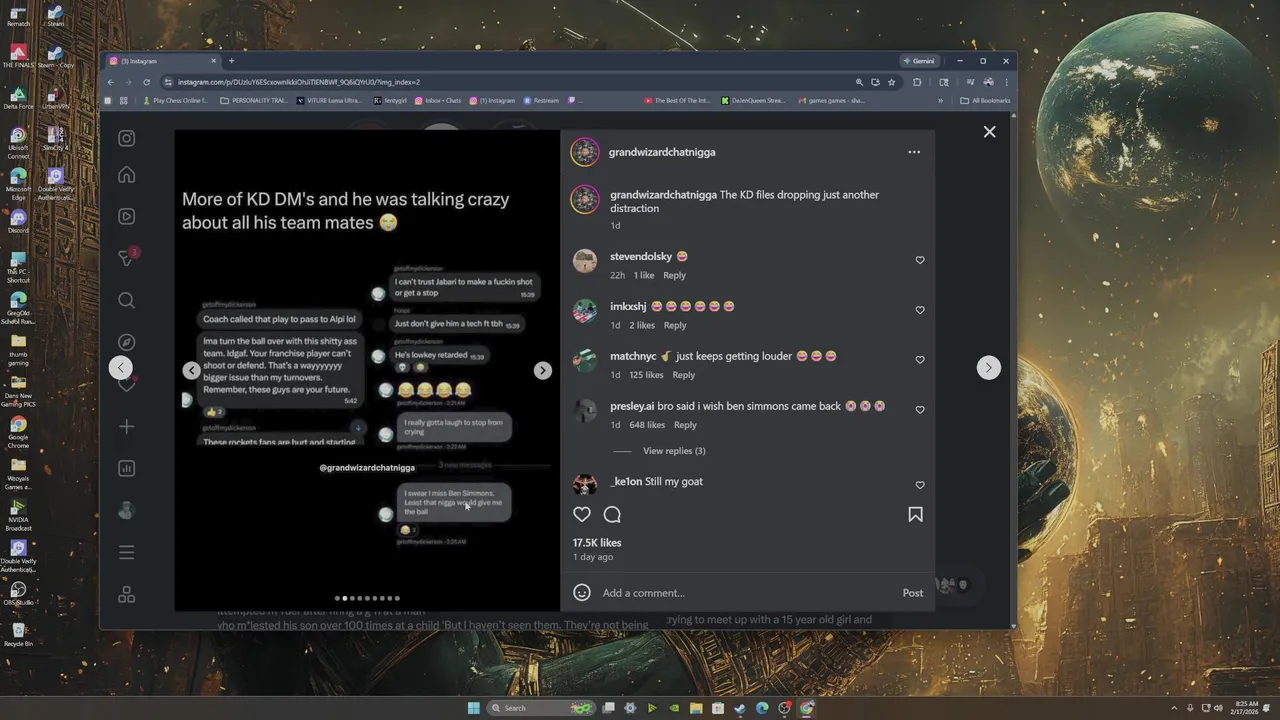Reply to matchnyc's comment

[x=683, y=375]
